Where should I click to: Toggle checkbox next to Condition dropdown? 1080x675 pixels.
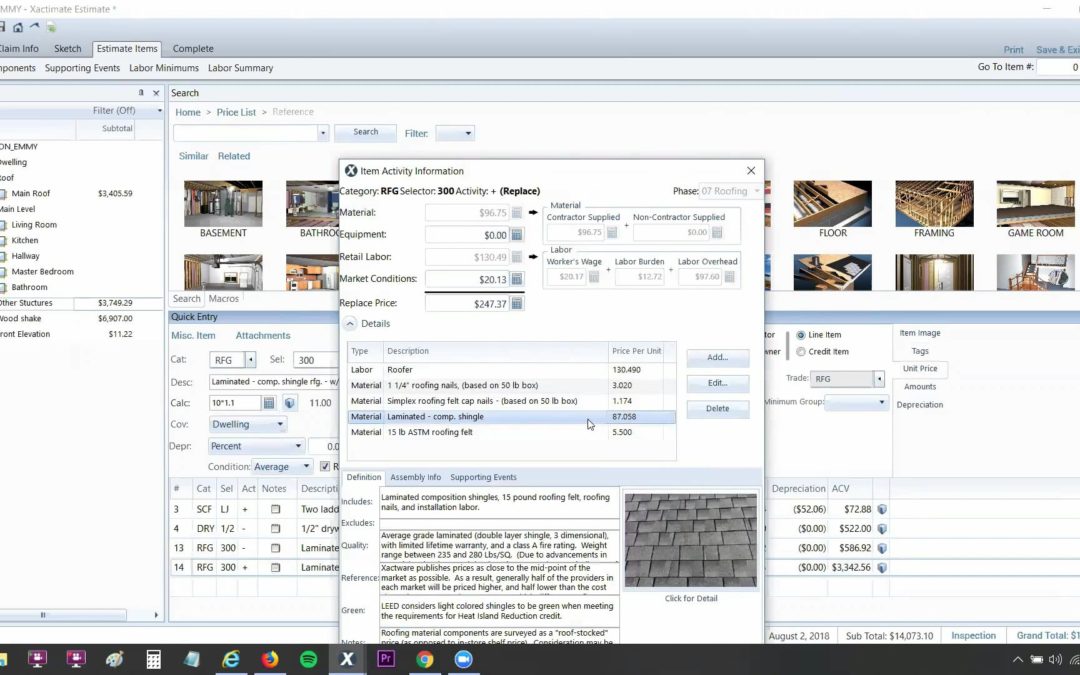tap(325, 467)
